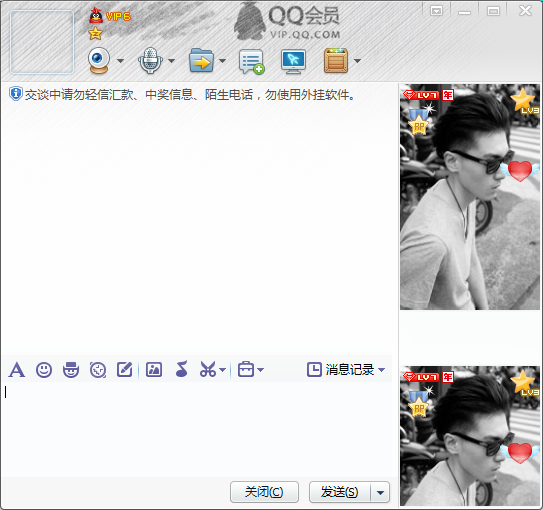Start a voice call with microphone icon
The height and width of the screenshot is (510, 543).
pyautogui.click(x=150, y=60)
